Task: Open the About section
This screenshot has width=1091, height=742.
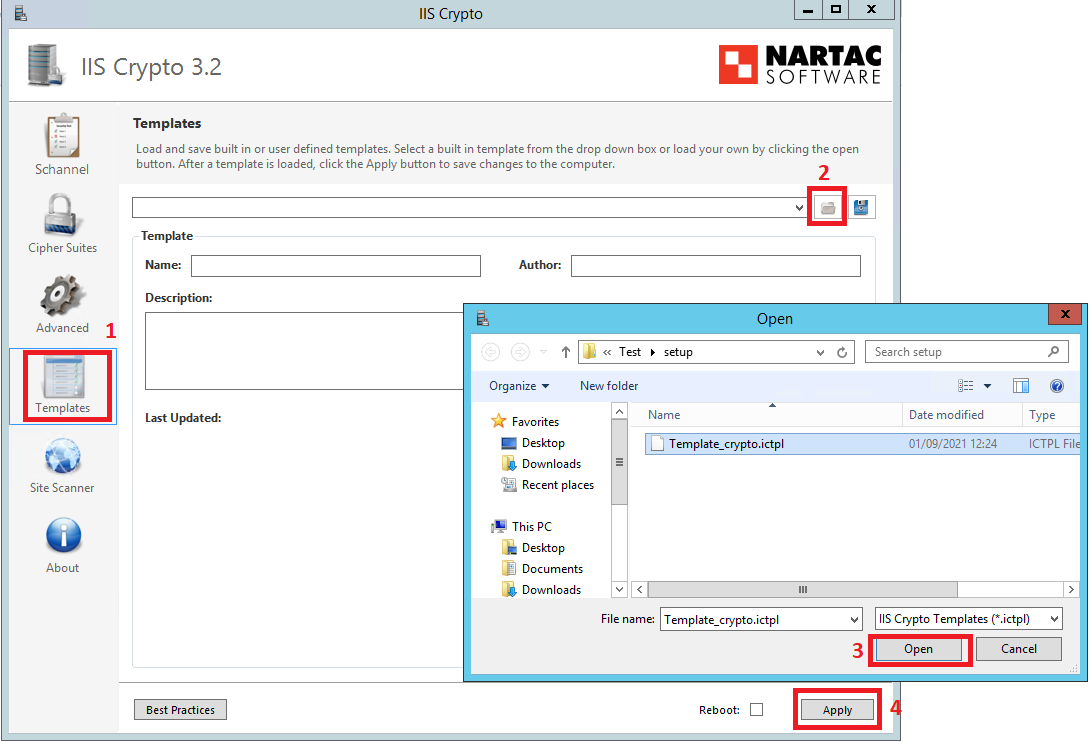Action: pyautogui.click(x=63, y=546)
